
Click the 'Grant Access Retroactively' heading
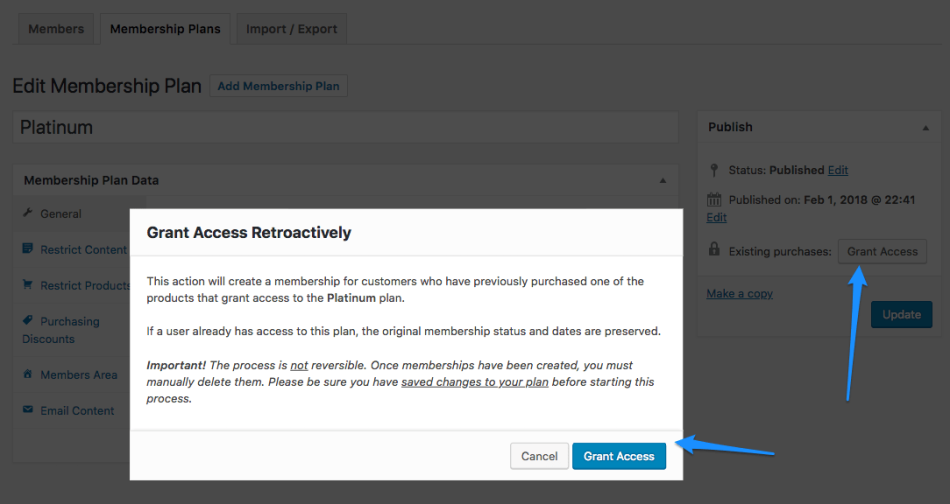(x=249, y=233)
